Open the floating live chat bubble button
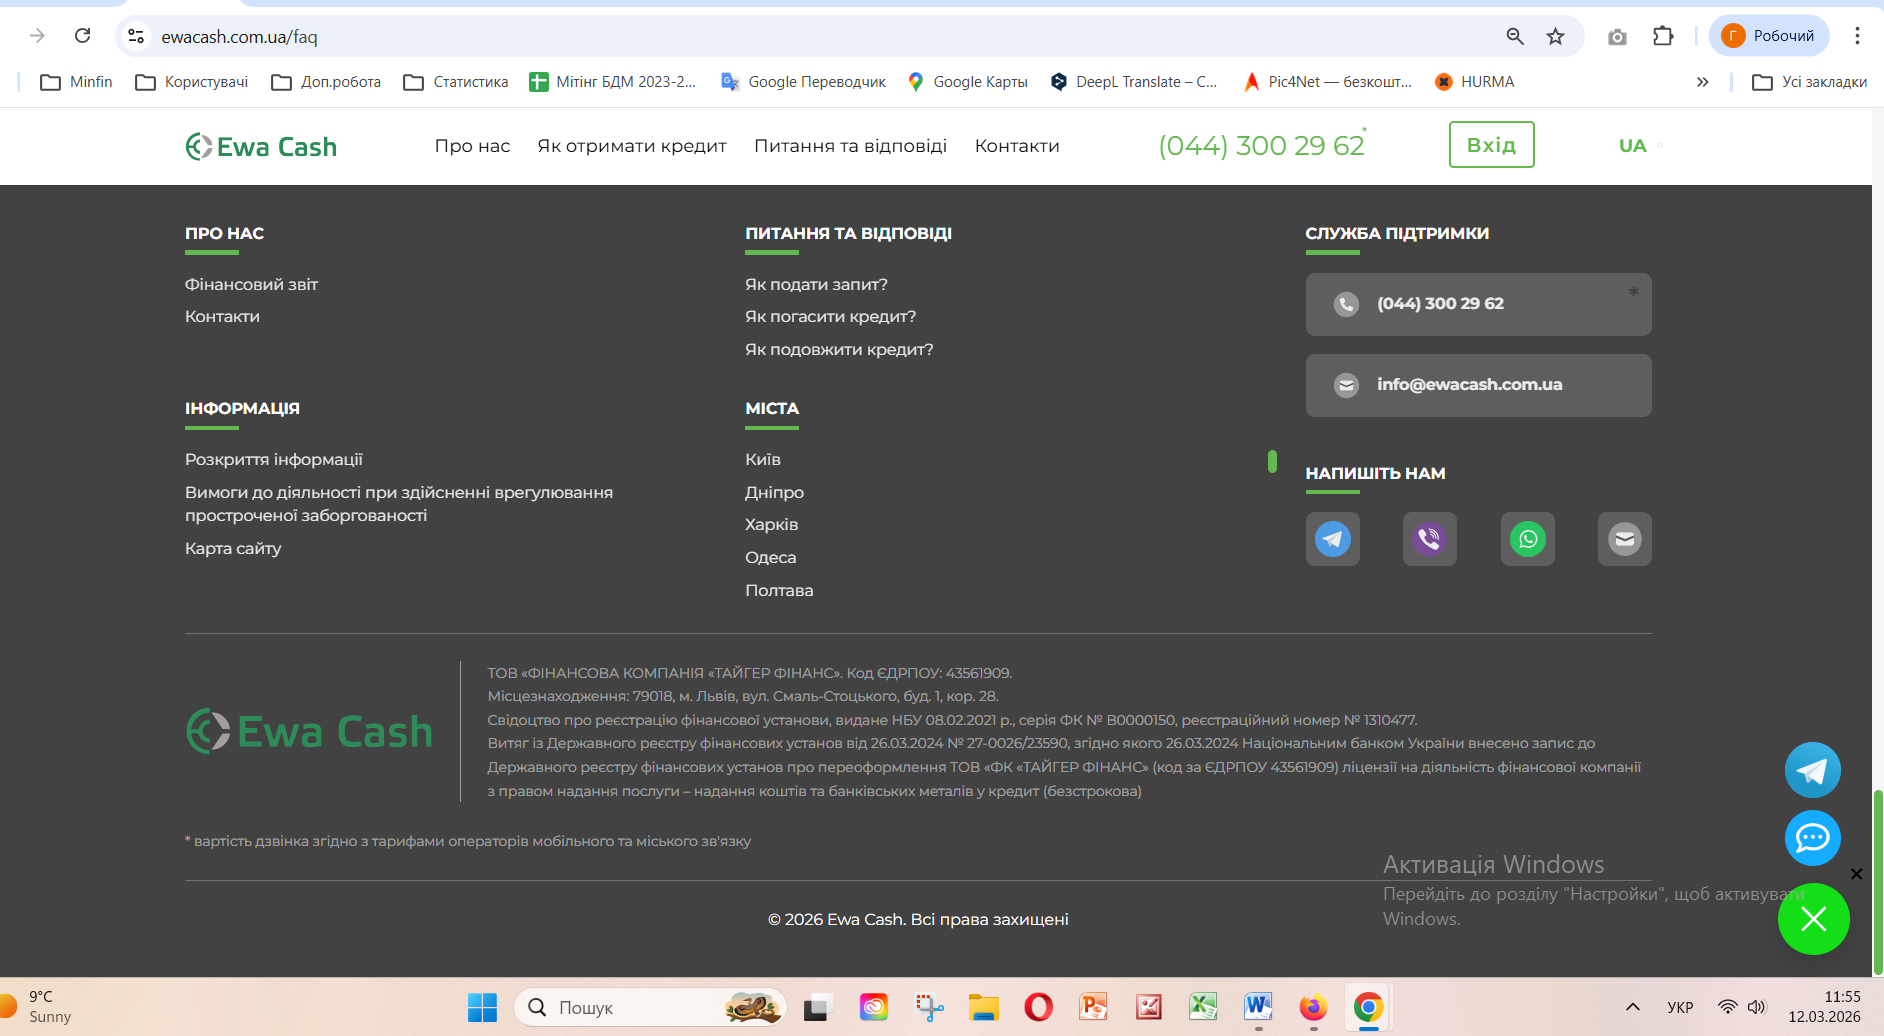This screenshot has width=1884, height=1036. pos(1812,838)
